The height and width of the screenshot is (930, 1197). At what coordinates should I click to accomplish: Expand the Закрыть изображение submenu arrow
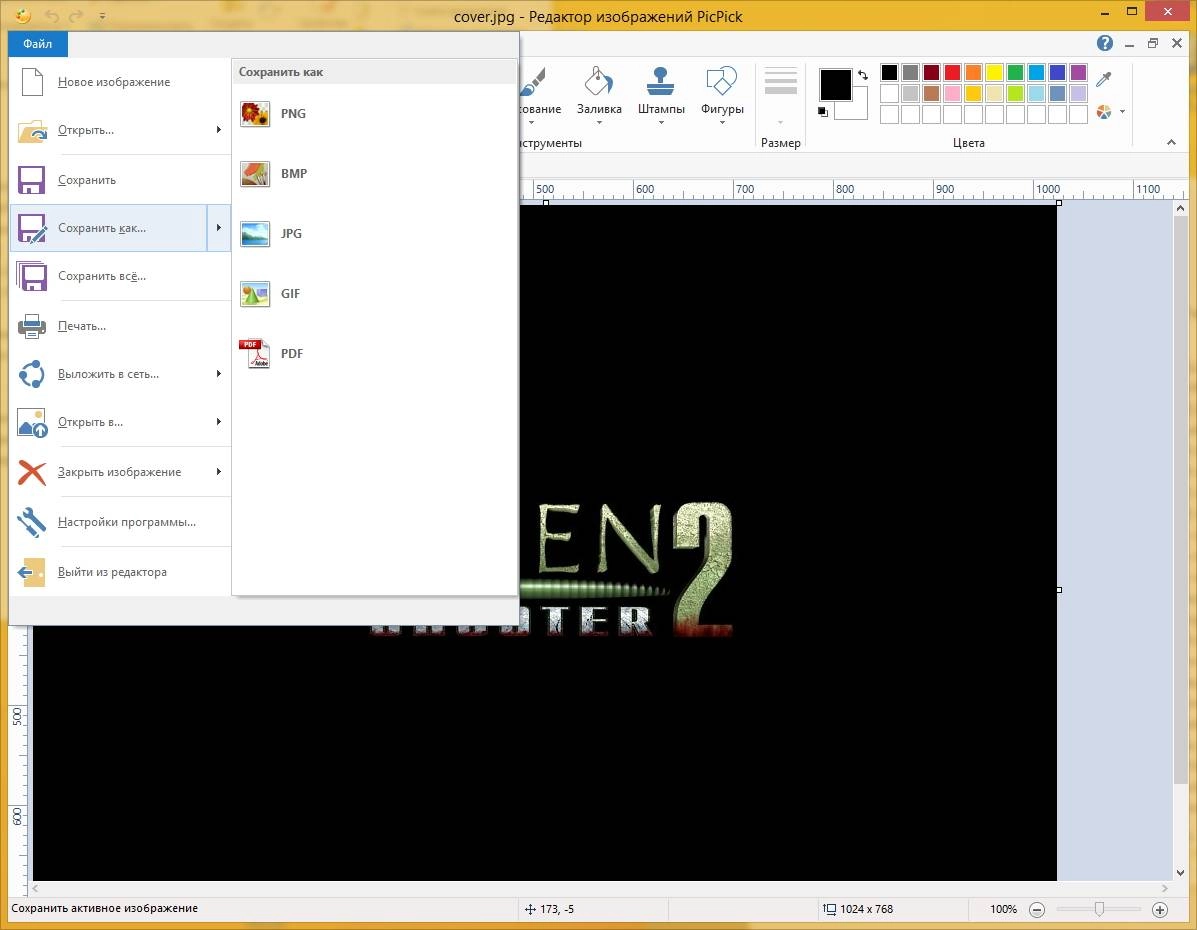point(219,471)
